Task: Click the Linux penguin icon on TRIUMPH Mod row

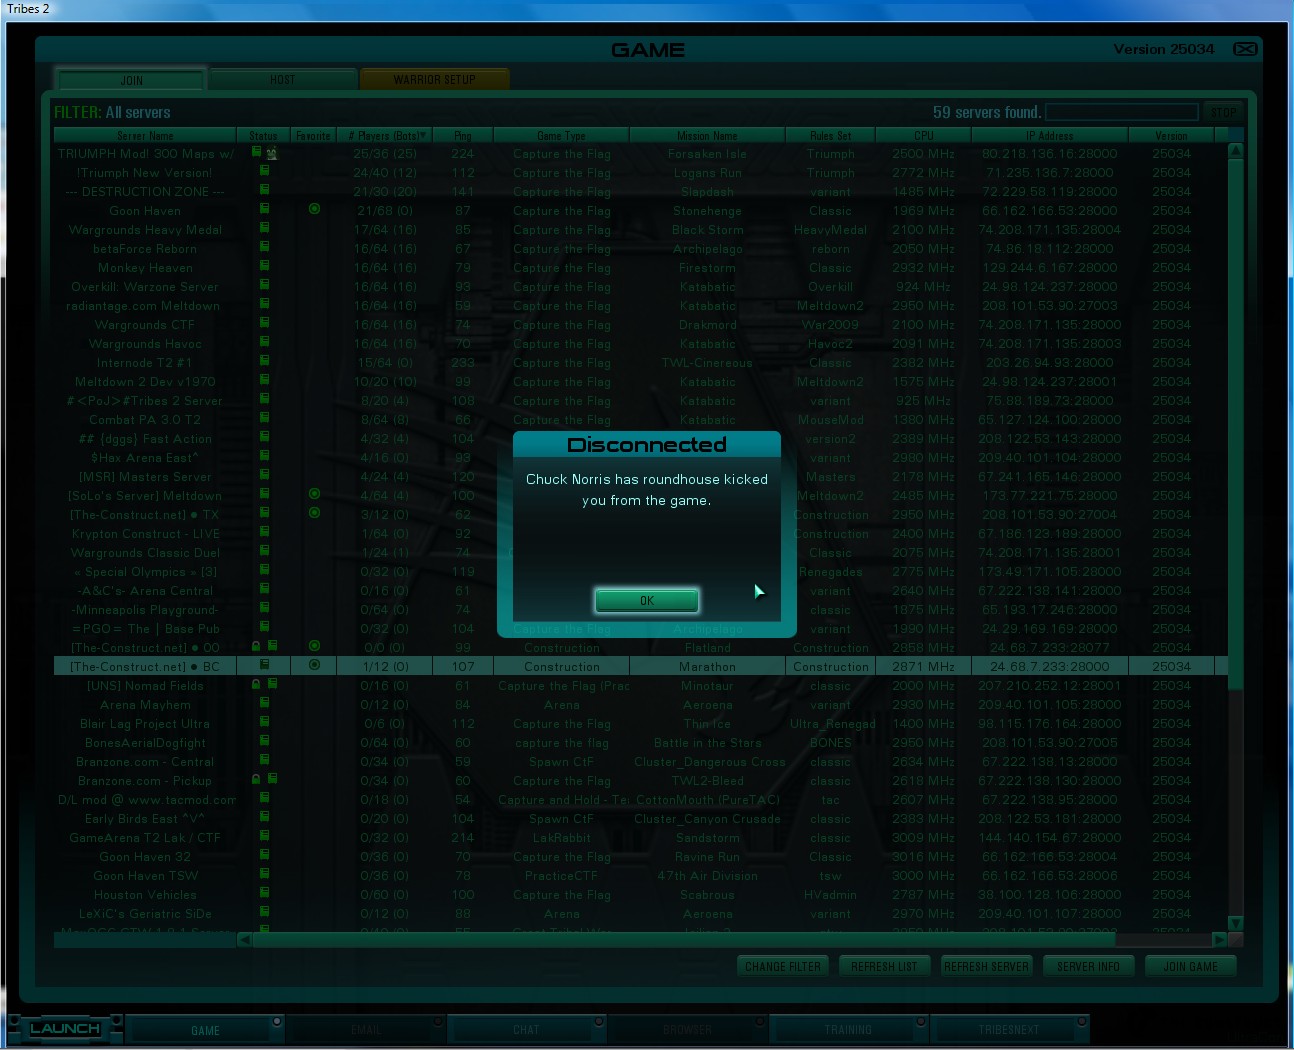Action: coord(271,153)
